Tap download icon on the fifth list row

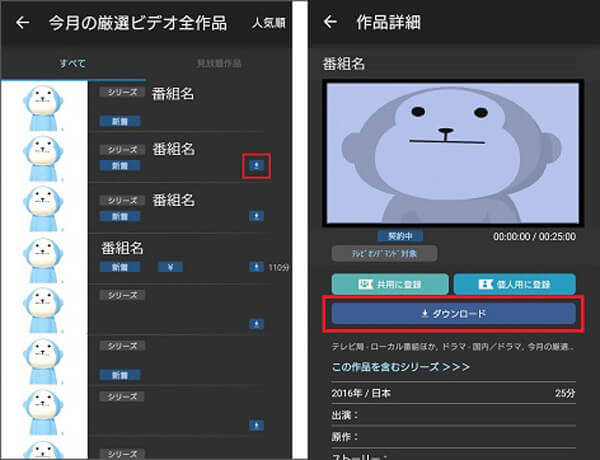(258, 322)
